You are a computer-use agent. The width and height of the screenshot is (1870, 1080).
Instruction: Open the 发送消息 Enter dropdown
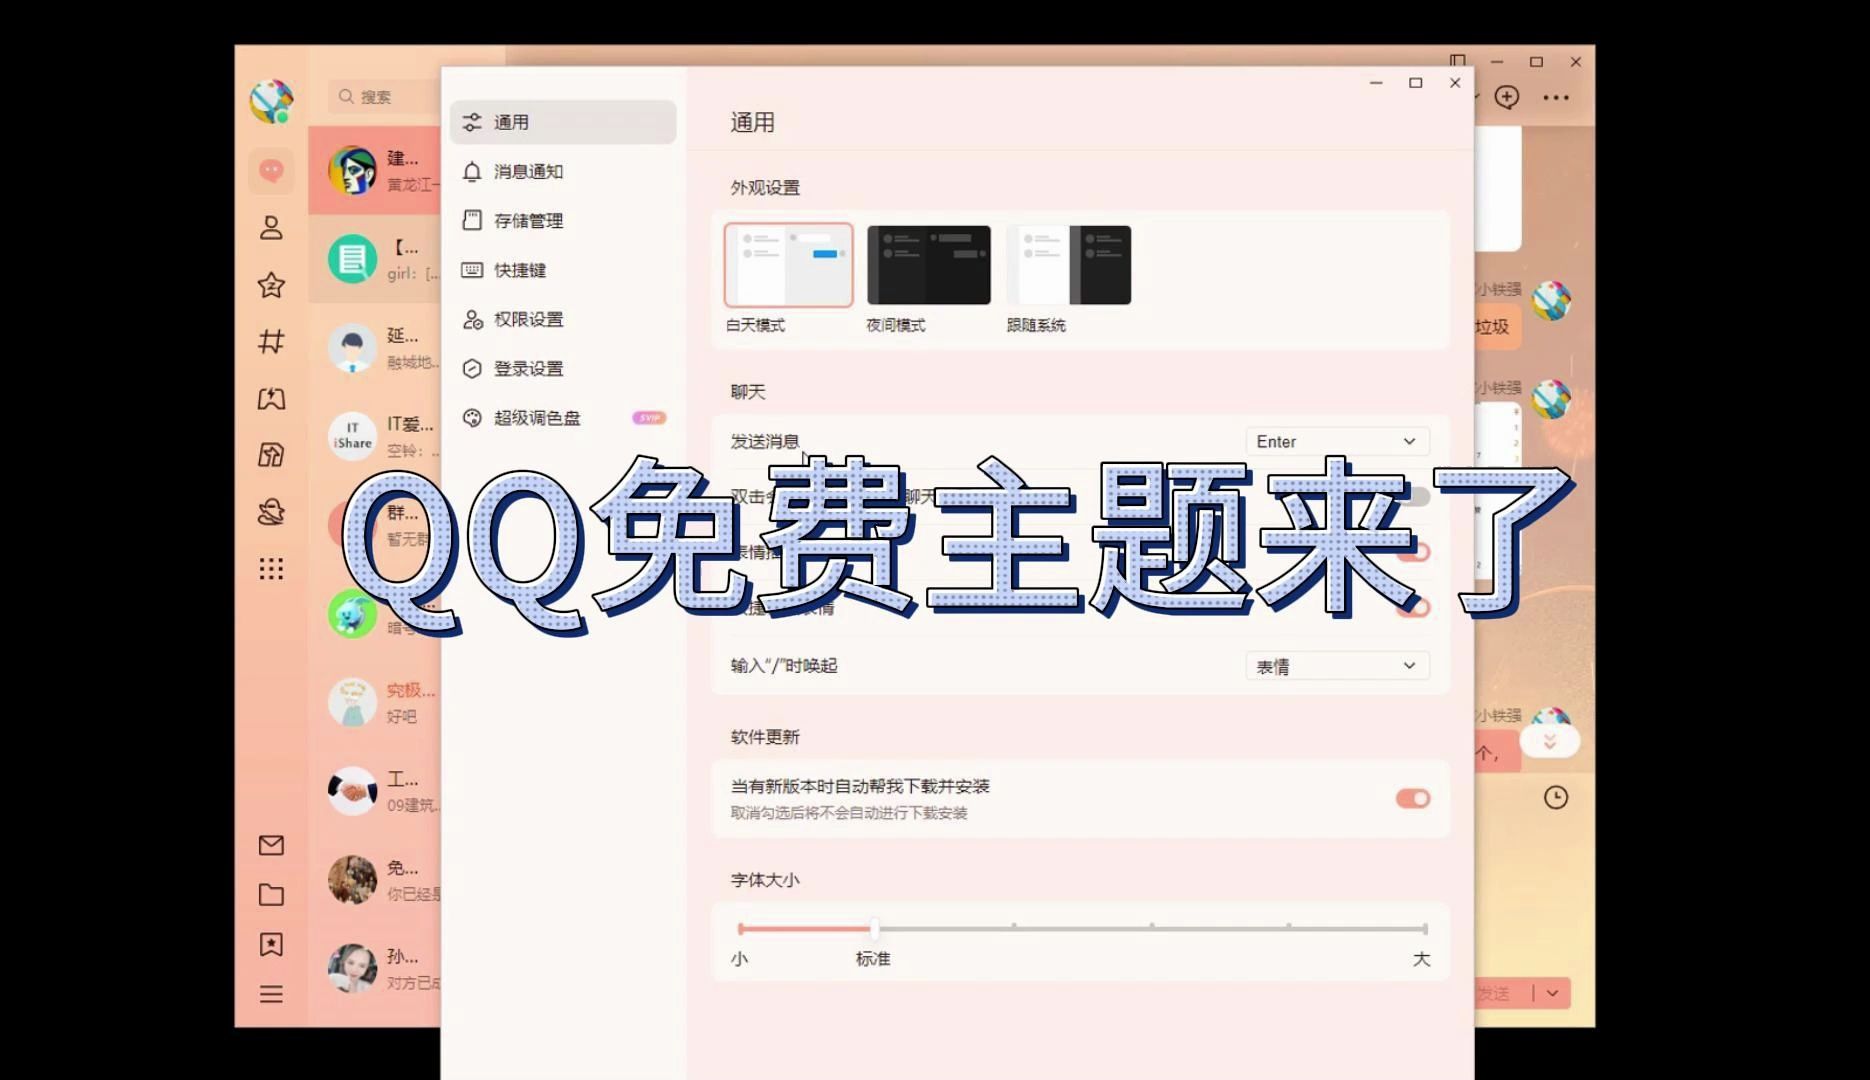pos(1337,441)
